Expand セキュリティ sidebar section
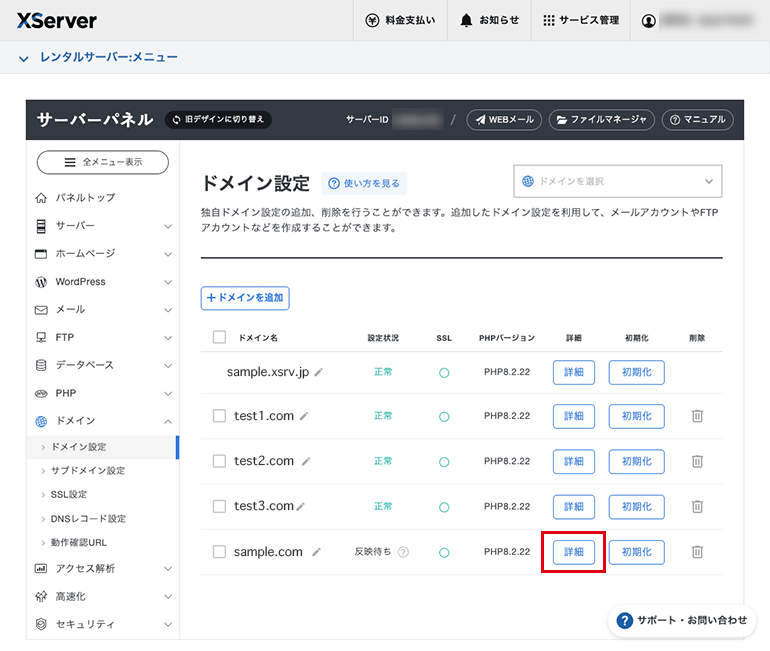The width and height of the screenshot is (770, 651). pos(103,624)
